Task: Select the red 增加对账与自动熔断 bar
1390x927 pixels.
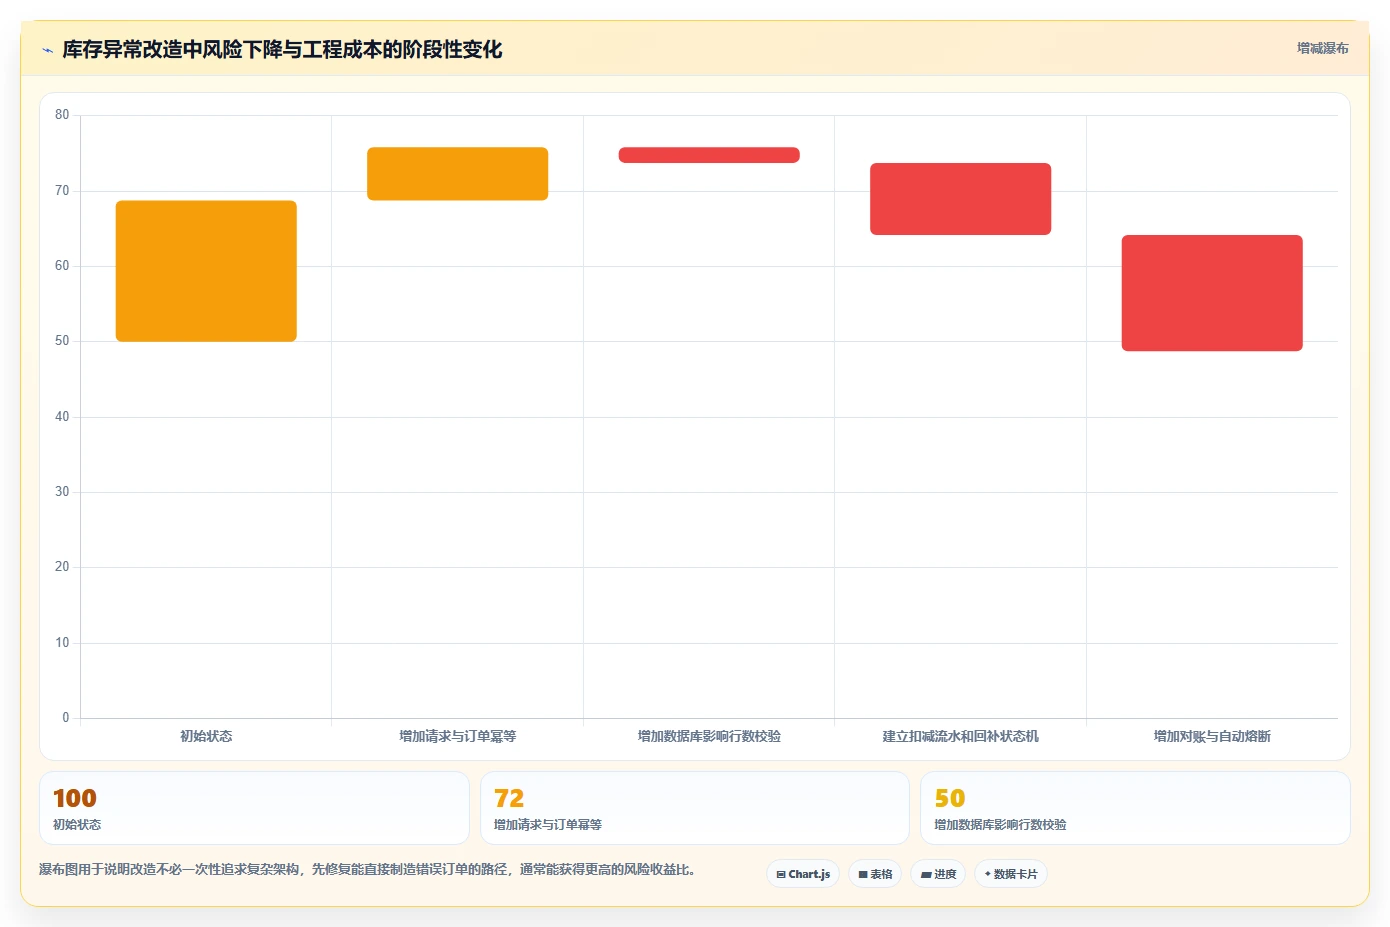Action: tap(1212, 293)
